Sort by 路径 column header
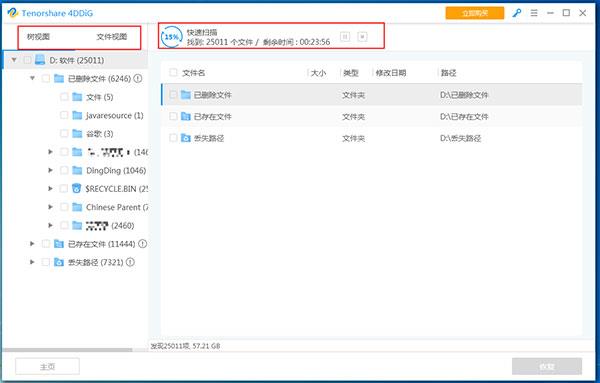 click(448, 73)
